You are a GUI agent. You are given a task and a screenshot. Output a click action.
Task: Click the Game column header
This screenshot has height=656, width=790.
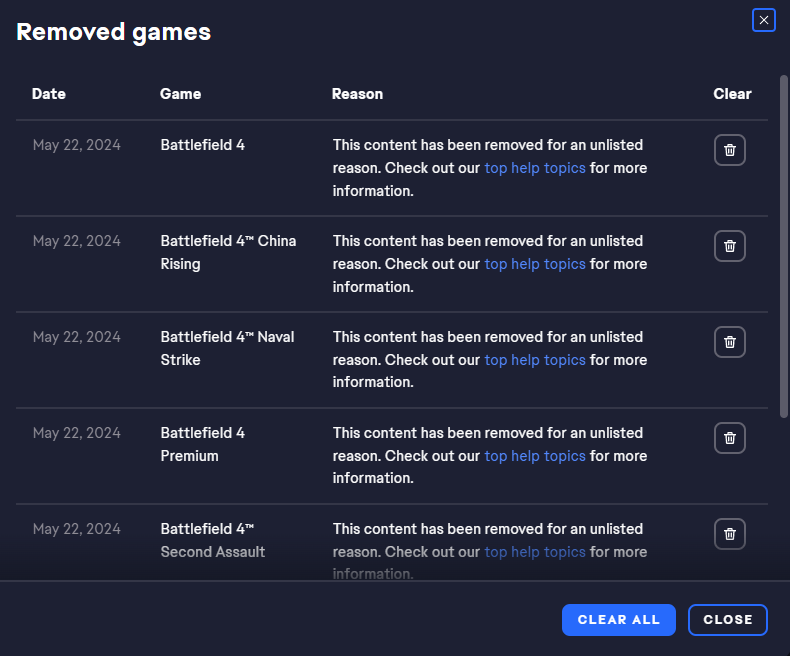point(180,94)
